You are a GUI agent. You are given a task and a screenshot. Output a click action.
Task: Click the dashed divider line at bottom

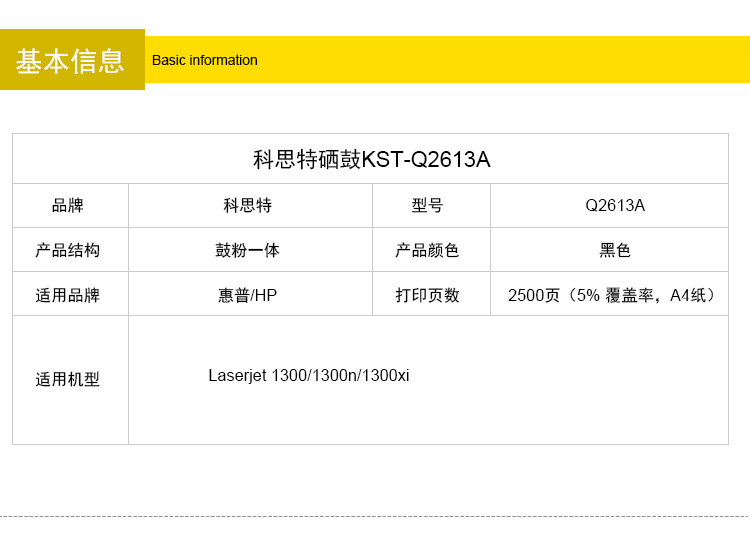click(x=375, y=516)
